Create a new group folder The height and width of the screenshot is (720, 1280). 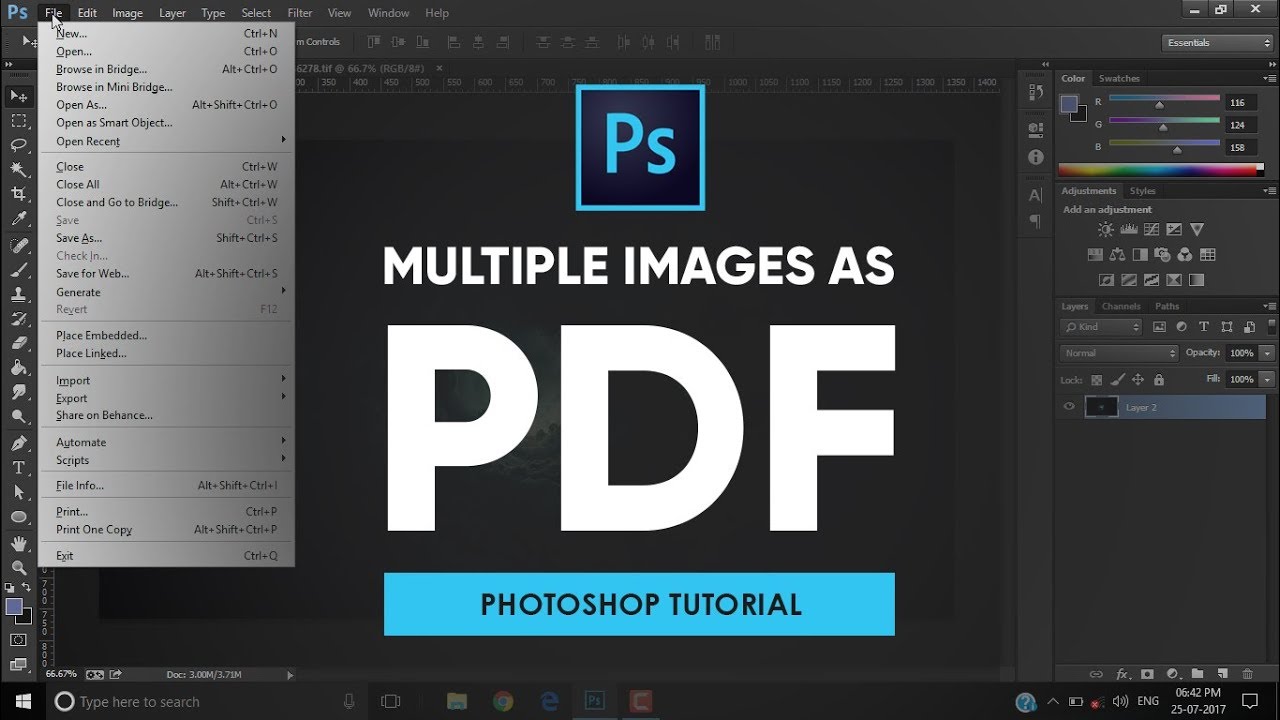[x=1196, y=674]
